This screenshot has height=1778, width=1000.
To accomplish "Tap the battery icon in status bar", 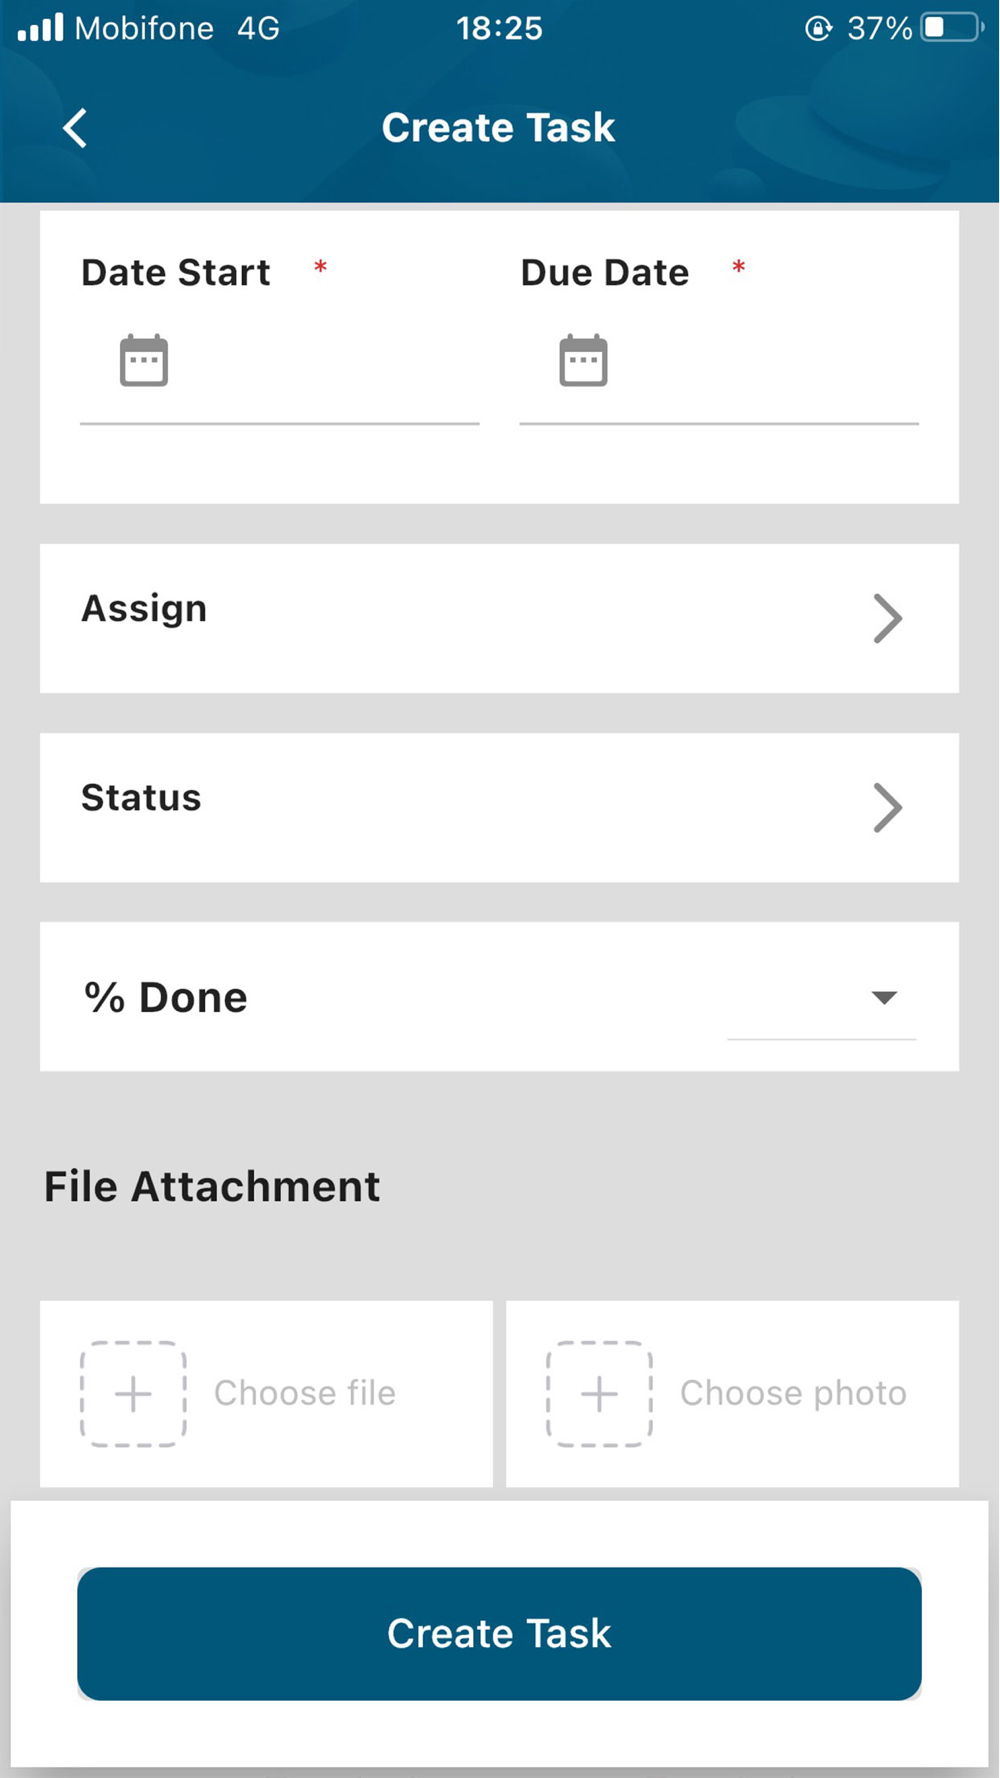I will 952,28.
